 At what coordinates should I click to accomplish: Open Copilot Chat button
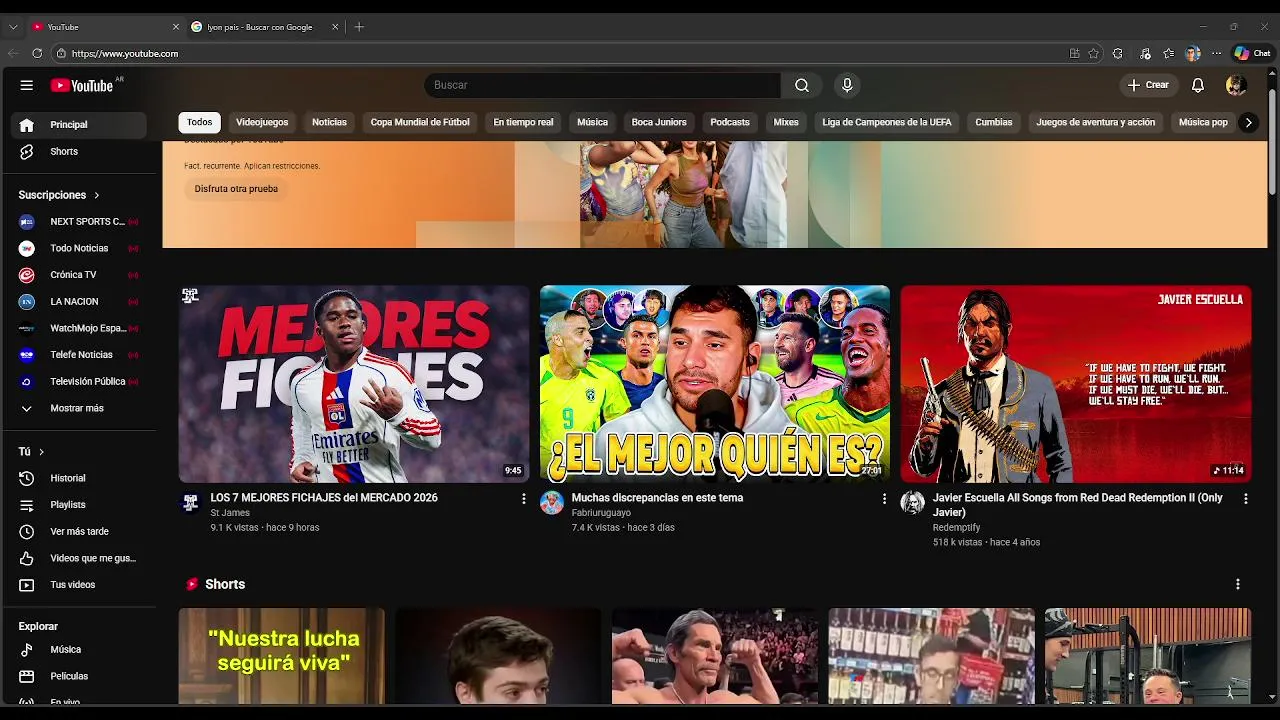click(x=1252, y=54)
